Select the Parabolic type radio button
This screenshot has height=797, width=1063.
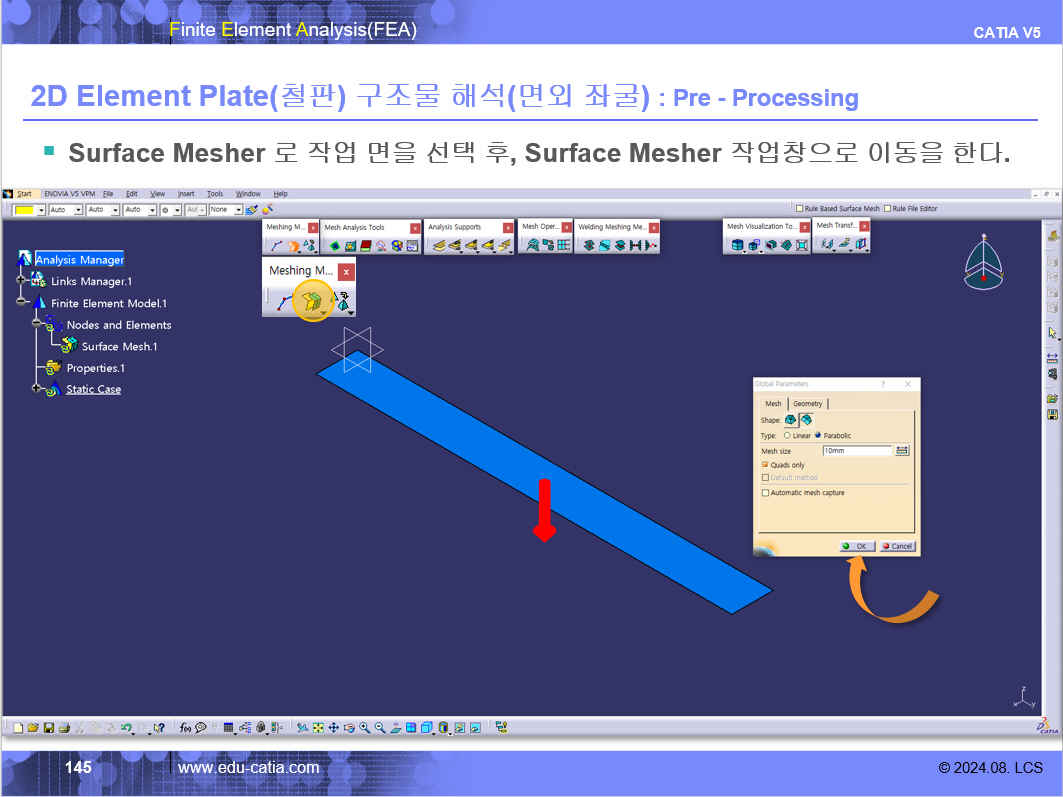818,436
